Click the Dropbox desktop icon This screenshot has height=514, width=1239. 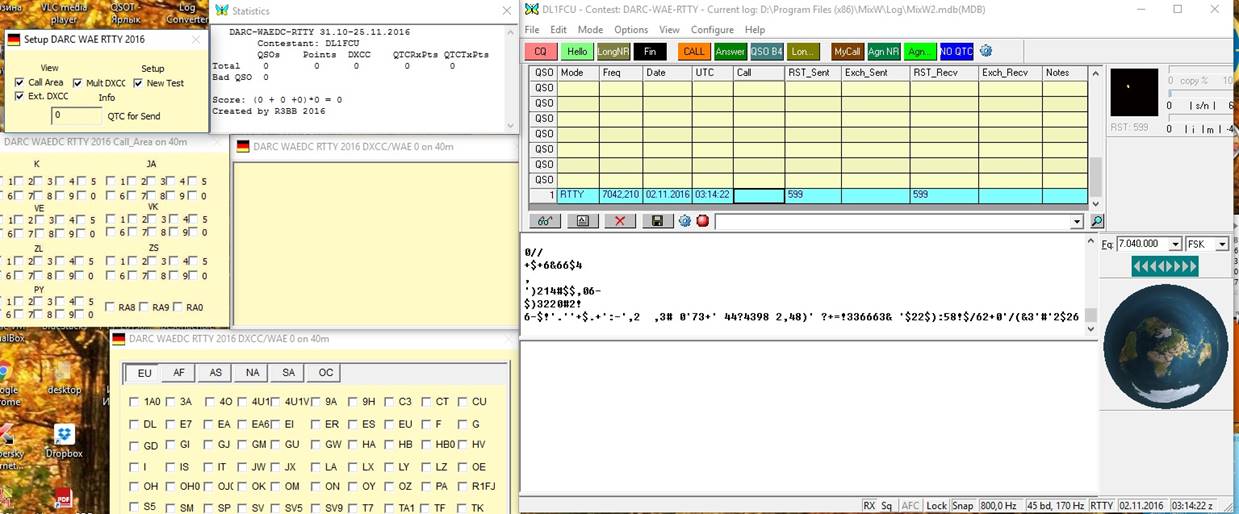tap(64, 436)
